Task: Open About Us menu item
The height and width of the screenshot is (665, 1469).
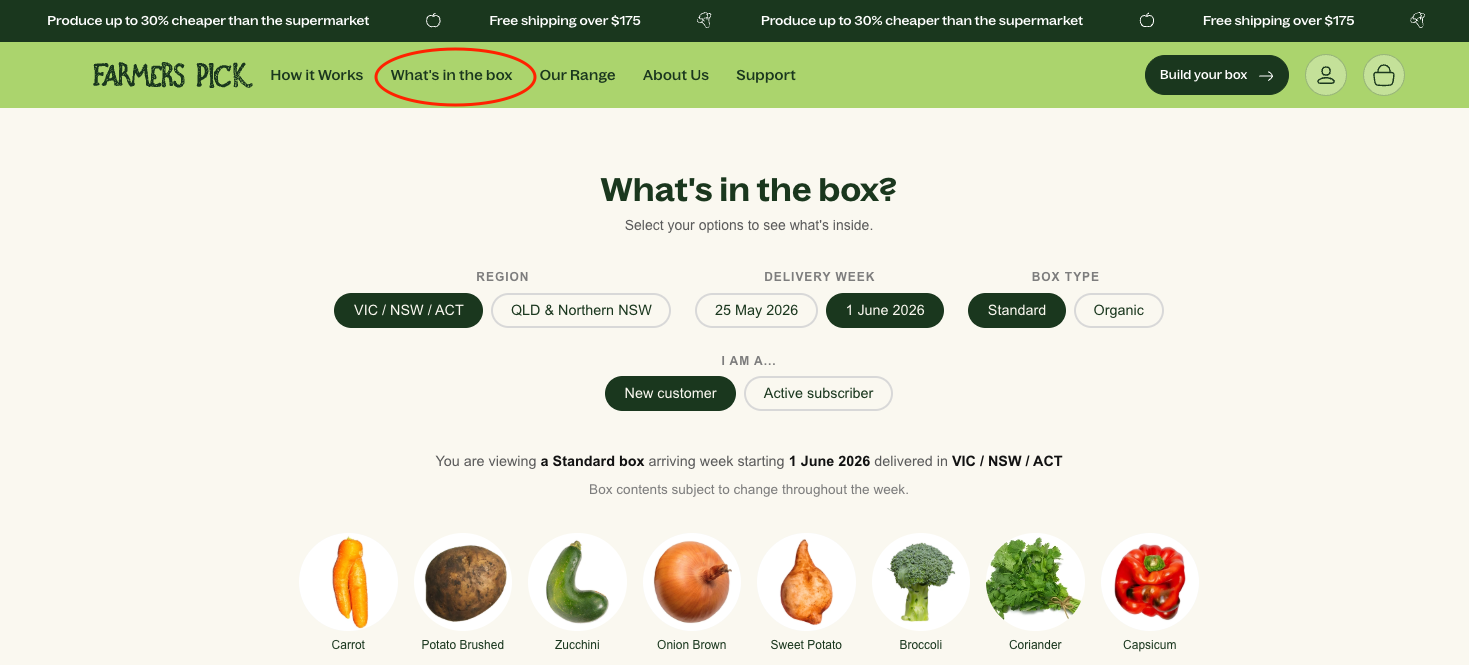Action: 676,75
